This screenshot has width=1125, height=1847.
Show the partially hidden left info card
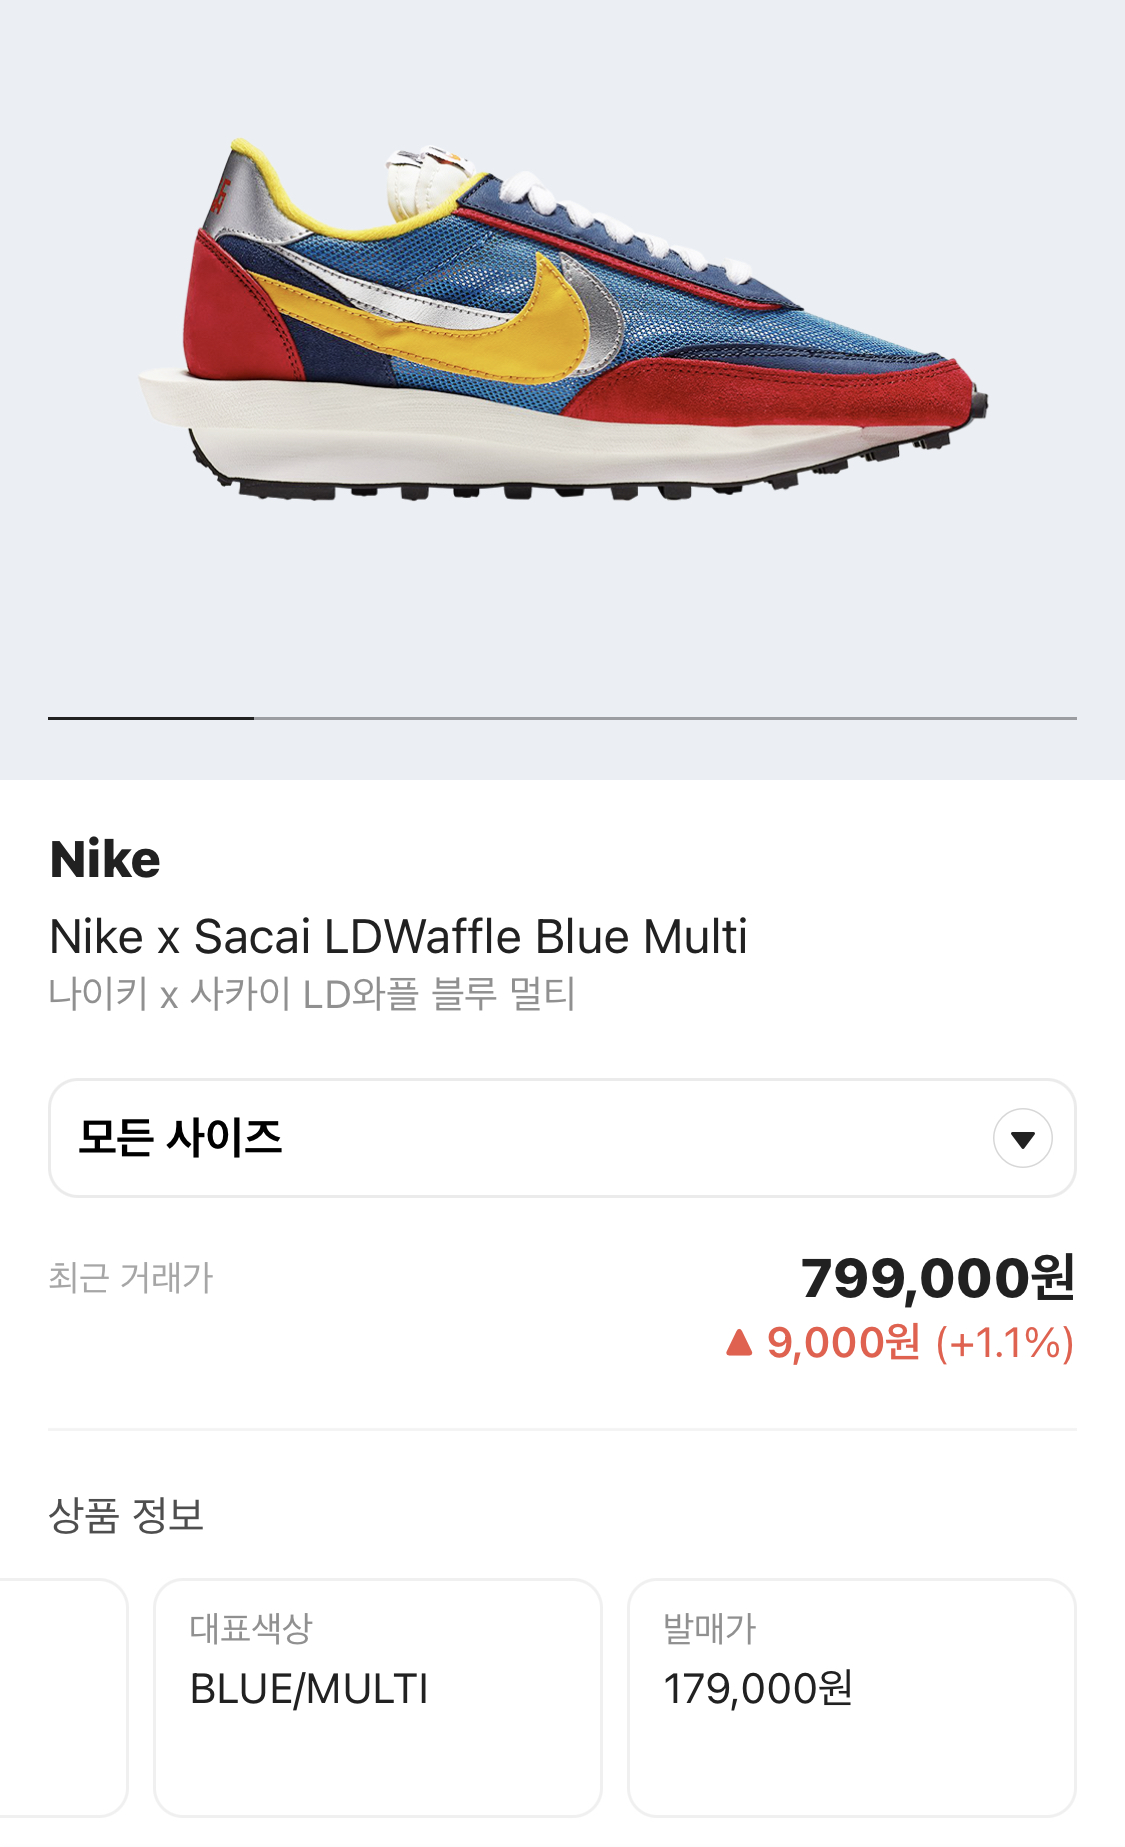click(63, 1698)
